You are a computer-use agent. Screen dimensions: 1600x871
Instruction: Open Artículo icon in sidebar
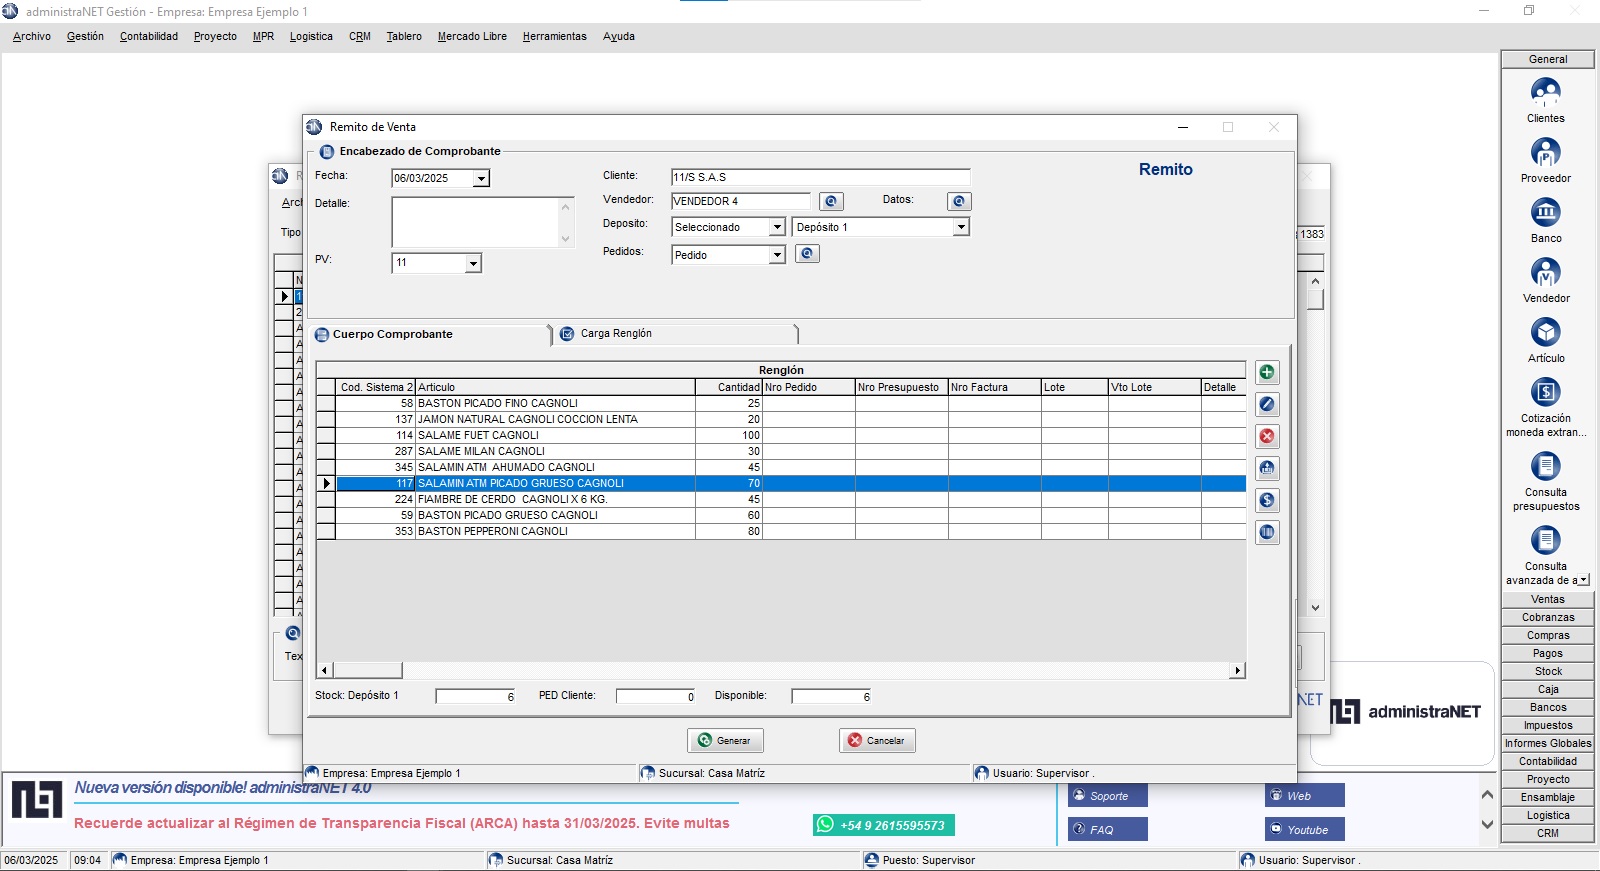pyautogui.click(x=1546, y=340)
